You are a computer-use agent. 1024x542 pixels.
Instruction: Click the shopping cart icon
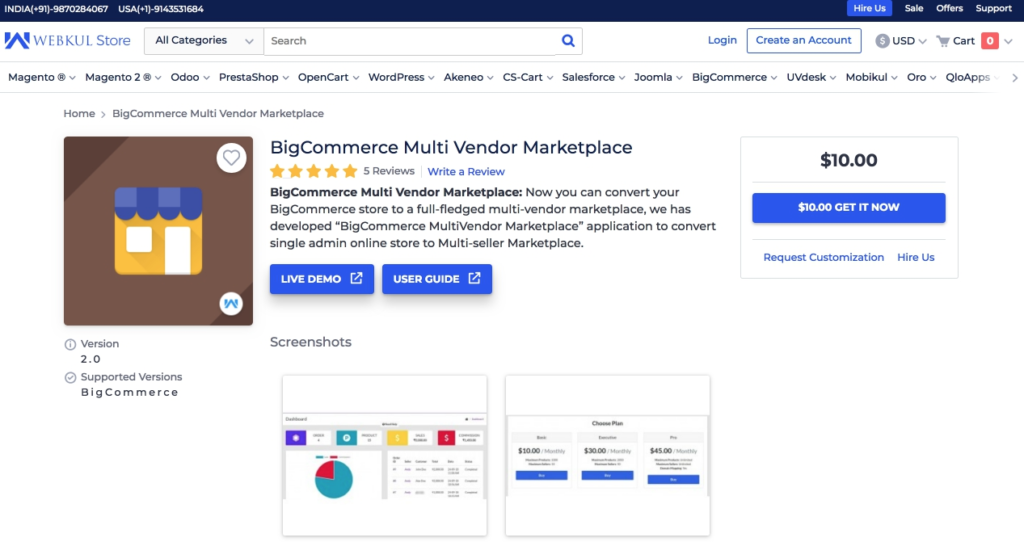(x=943, y=41)
